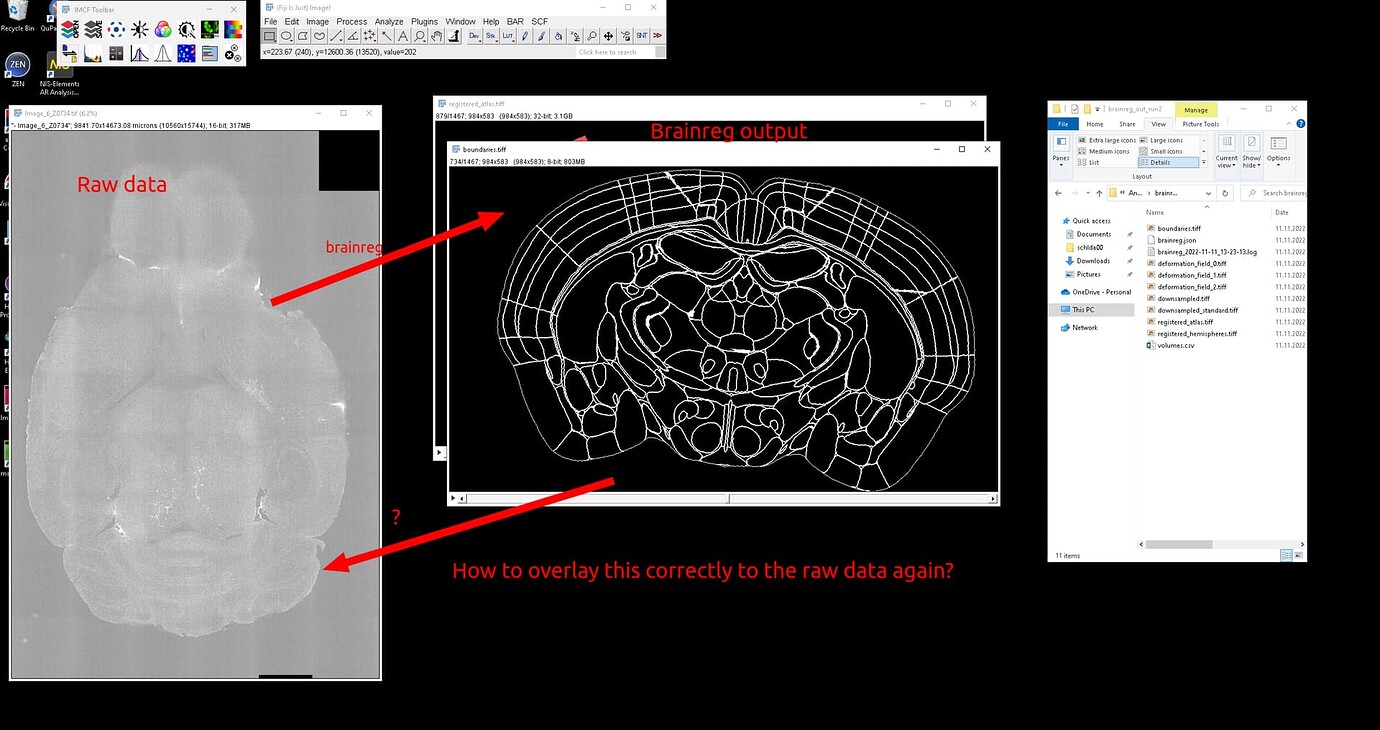Select the text annotation tool in ImageJ
Screen dimensions: 1380x730
click(x=402, y=35)
